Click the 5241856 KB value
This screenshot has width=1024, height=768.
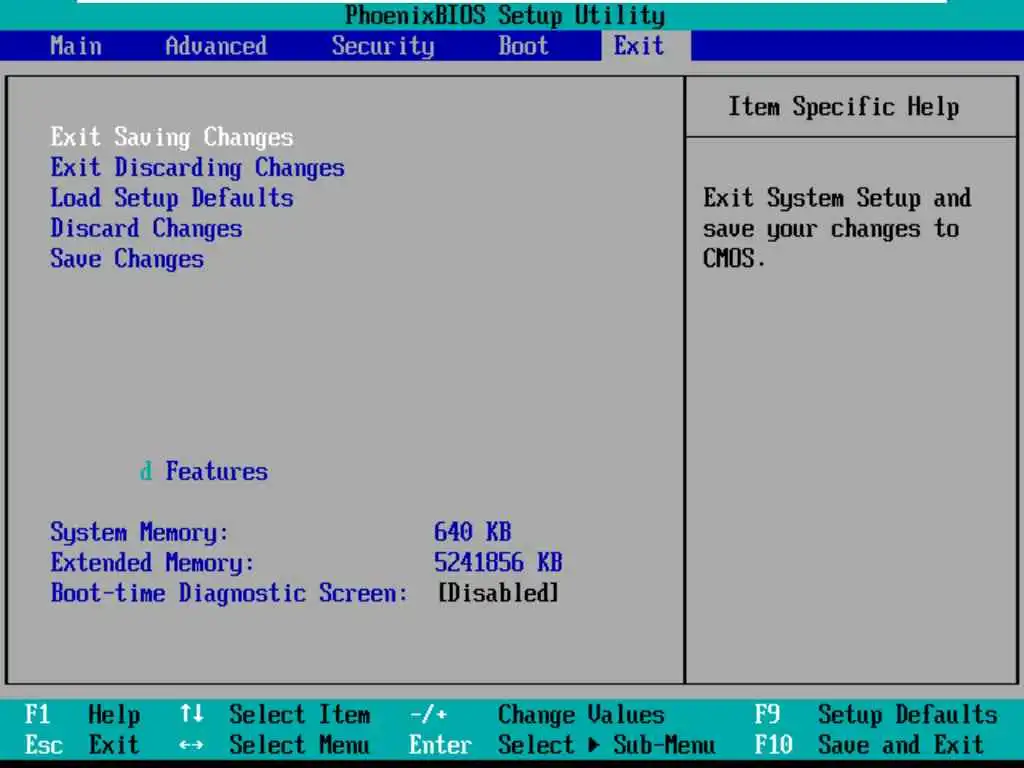pos(498,562)
